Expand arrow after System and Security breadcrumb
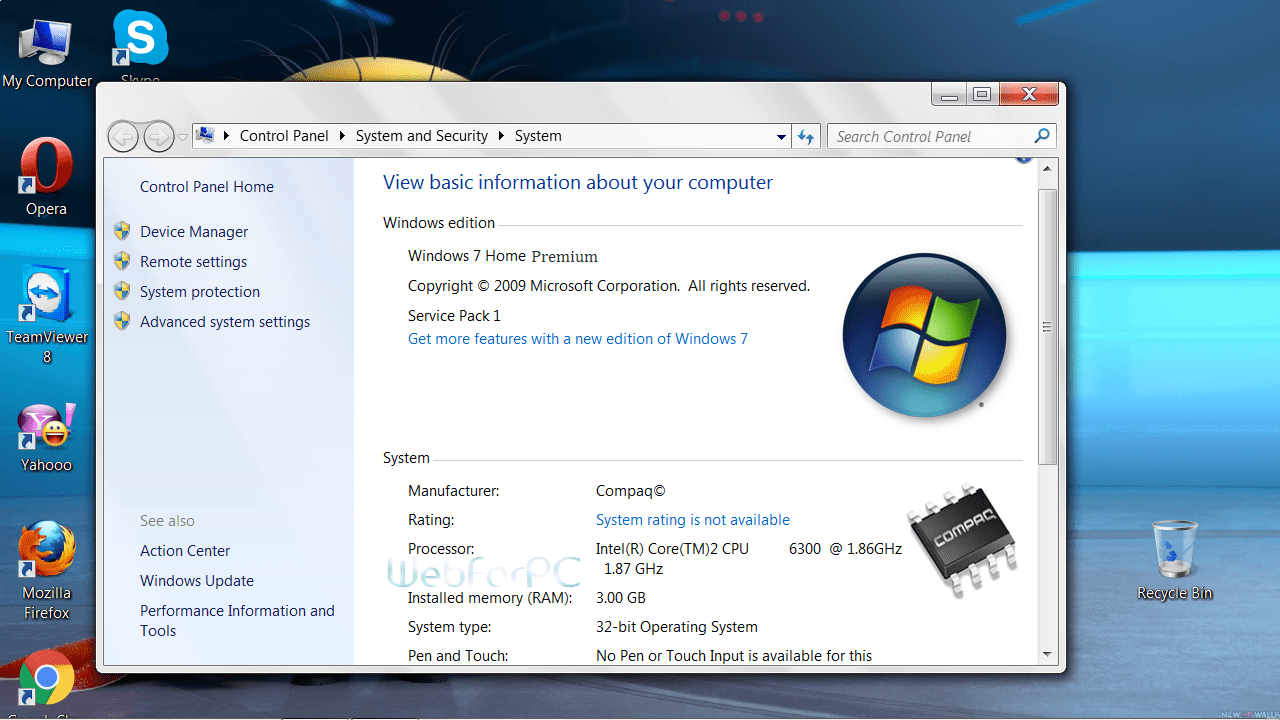This screenshot has width=1280, height=720. [x=501, y=136]
